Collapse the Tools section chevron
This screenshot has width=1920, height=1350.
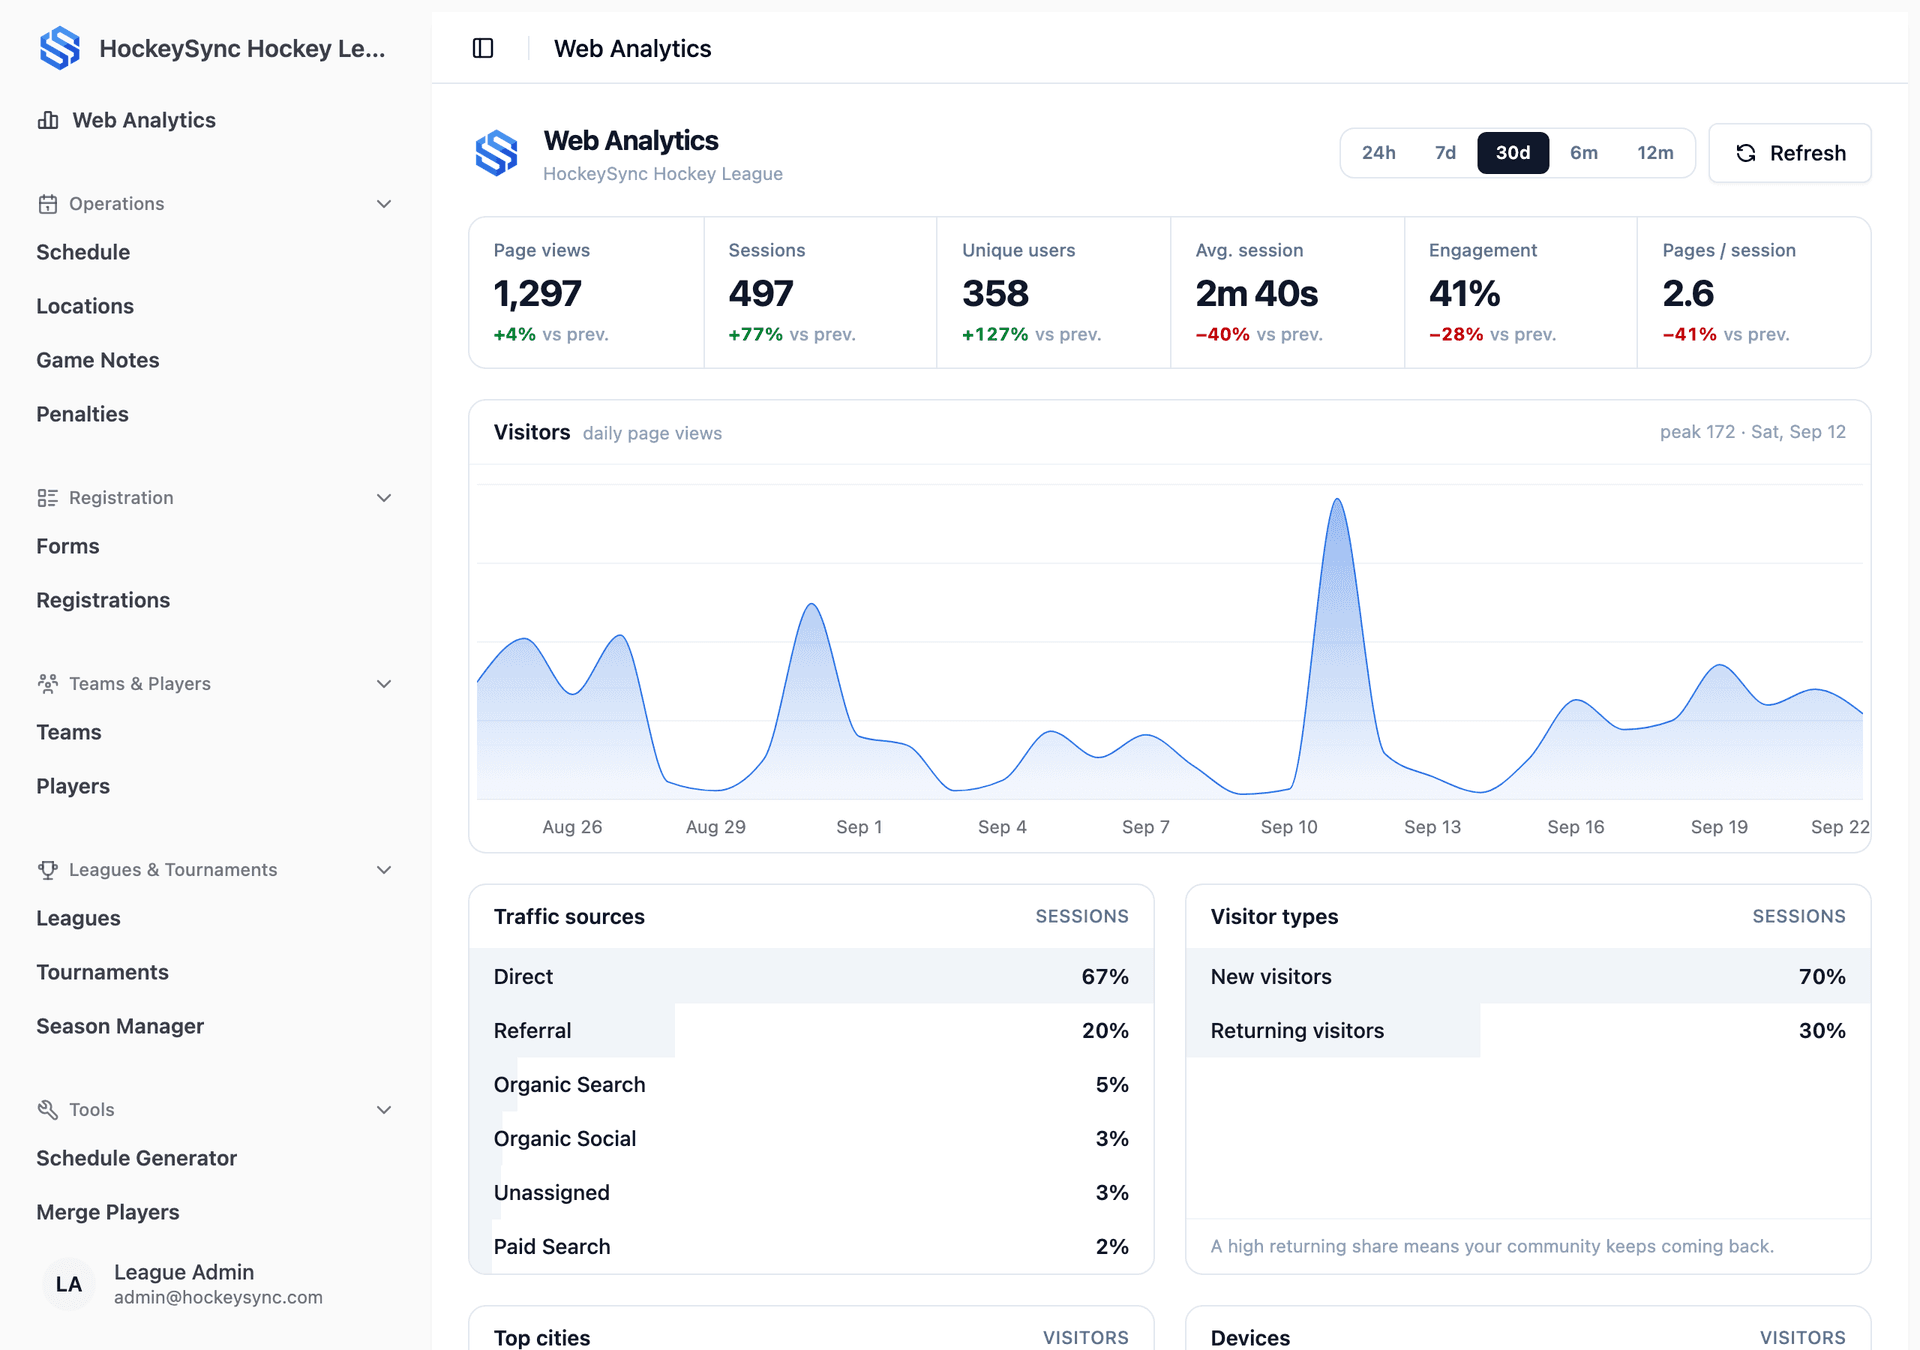click(384, 1110)
